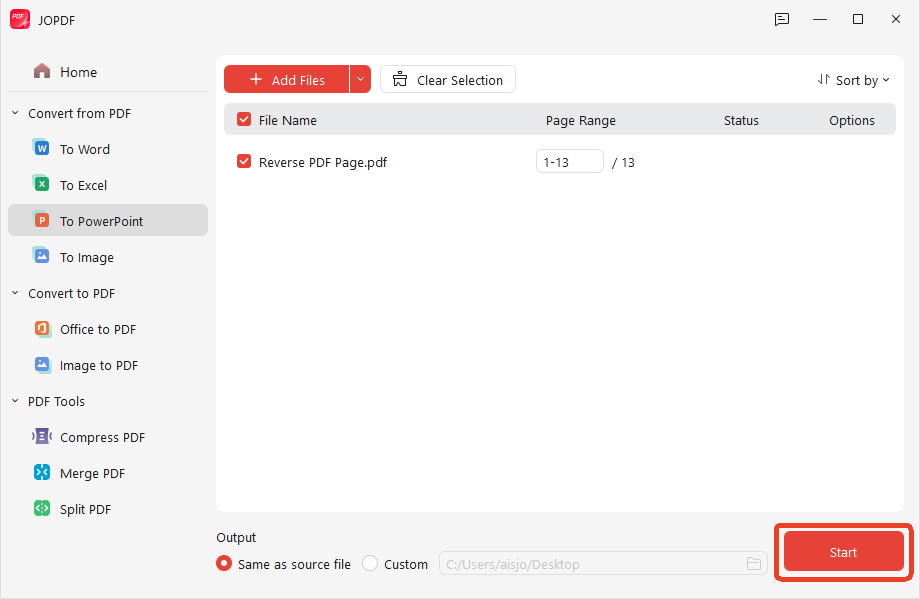Select To Image conversion

pos(108,257)
